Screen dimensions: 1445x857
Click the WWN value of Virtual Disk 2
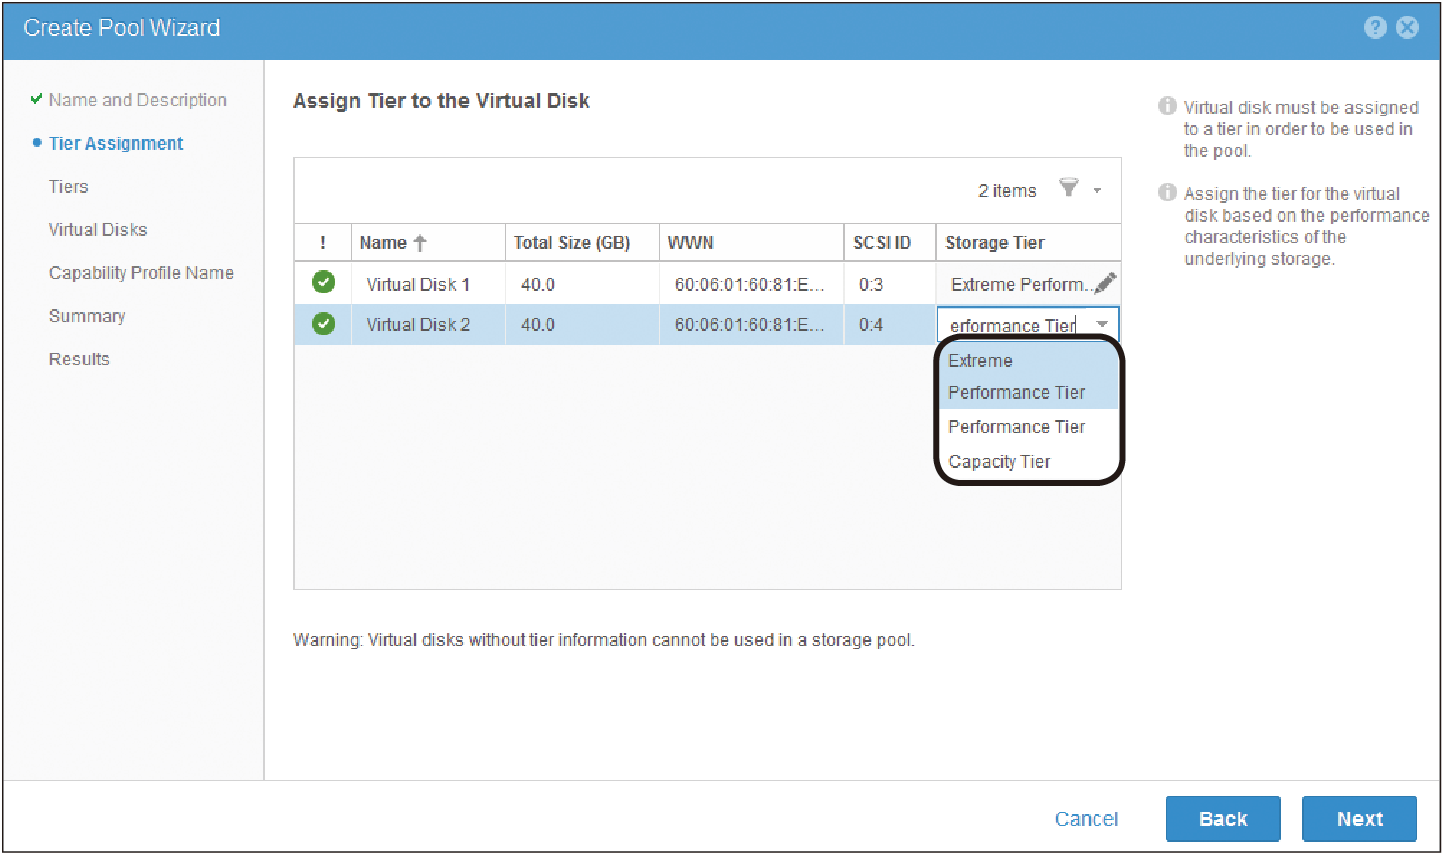tap(750, 324)
